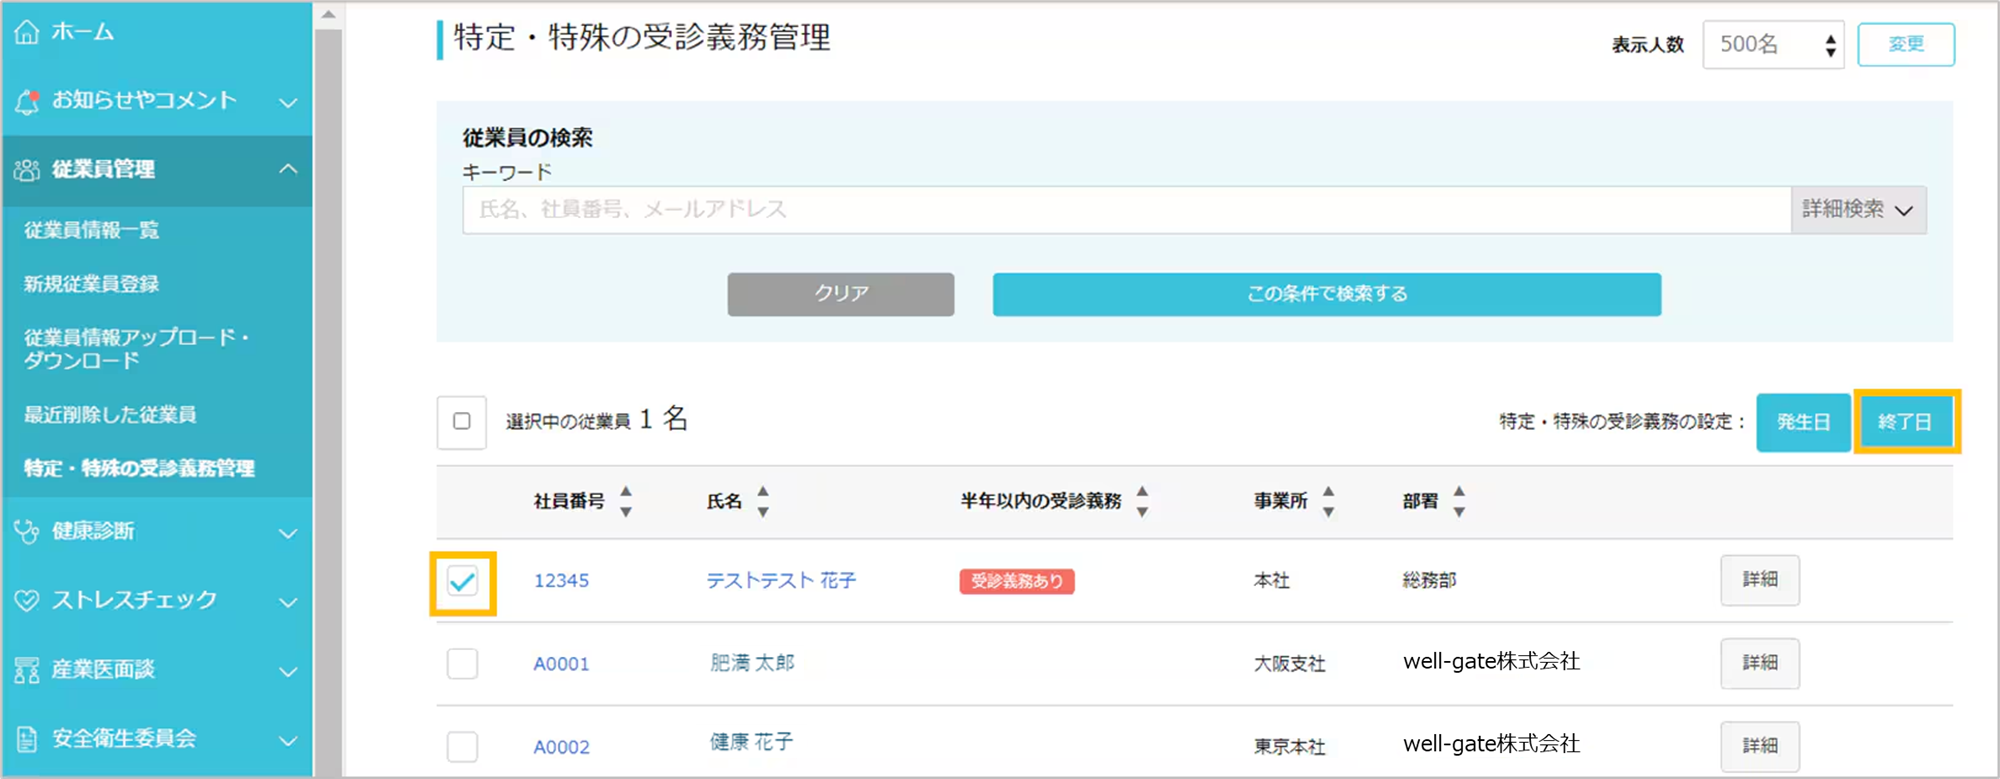
Task: Open employee number A0001 link
Action: (x=561, y=664)
